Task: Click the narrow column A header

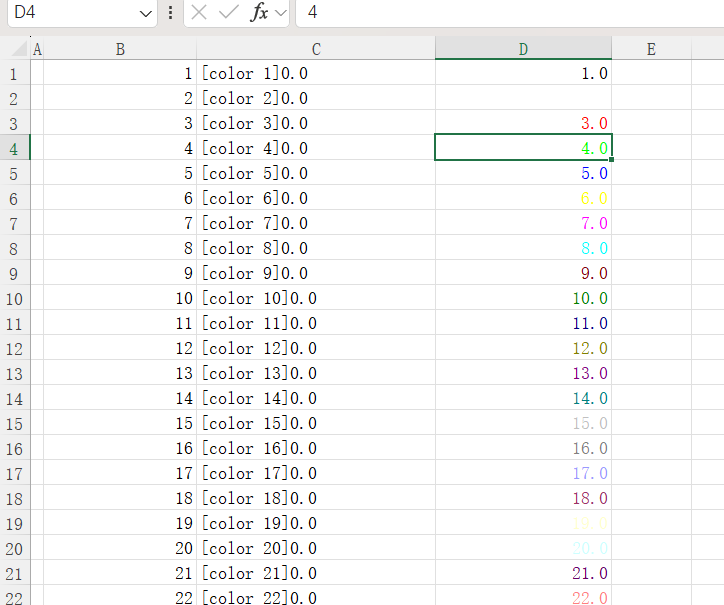Action: coord(38,49)
